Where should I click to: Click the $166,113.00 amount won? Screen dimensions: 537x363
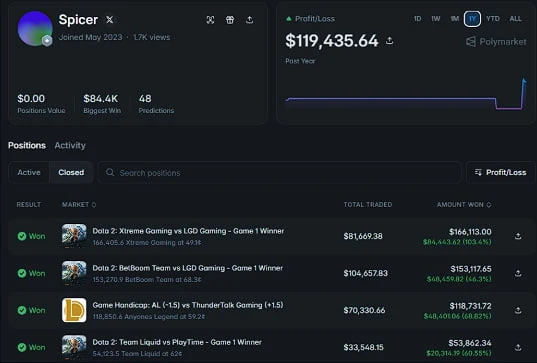(470, 231)
